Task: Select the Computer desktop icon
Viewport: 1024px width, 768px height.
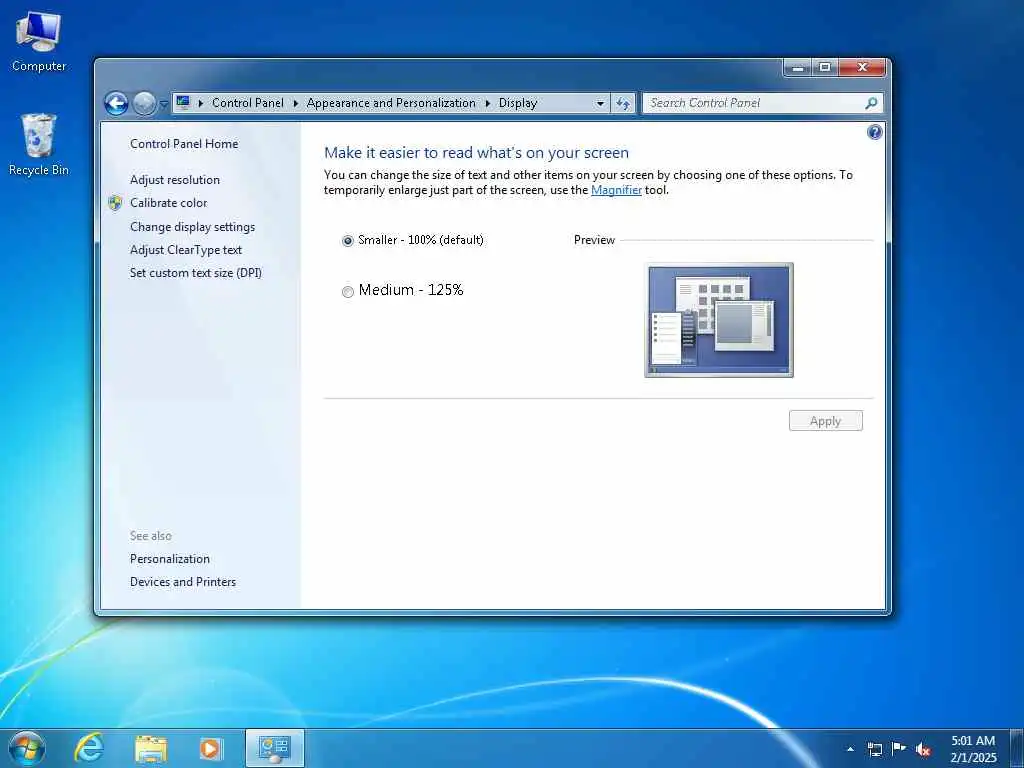Action: point(39,41)
